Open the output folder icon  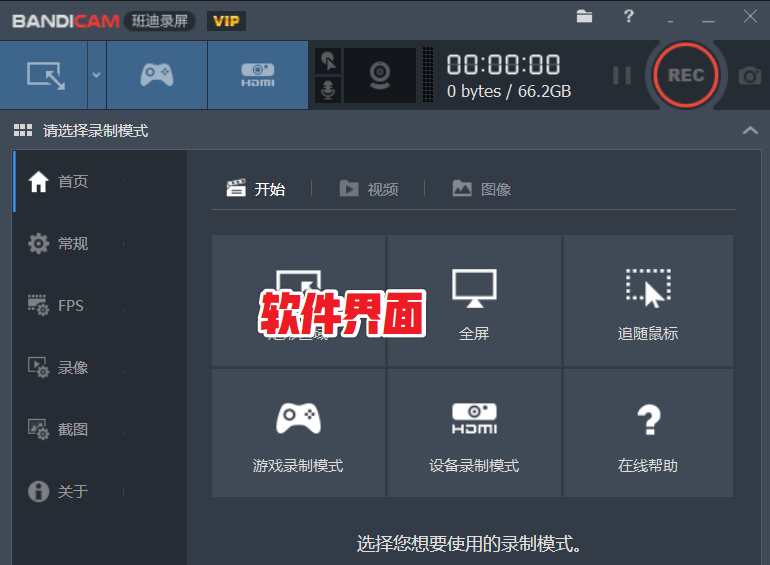tap(584, 16)
